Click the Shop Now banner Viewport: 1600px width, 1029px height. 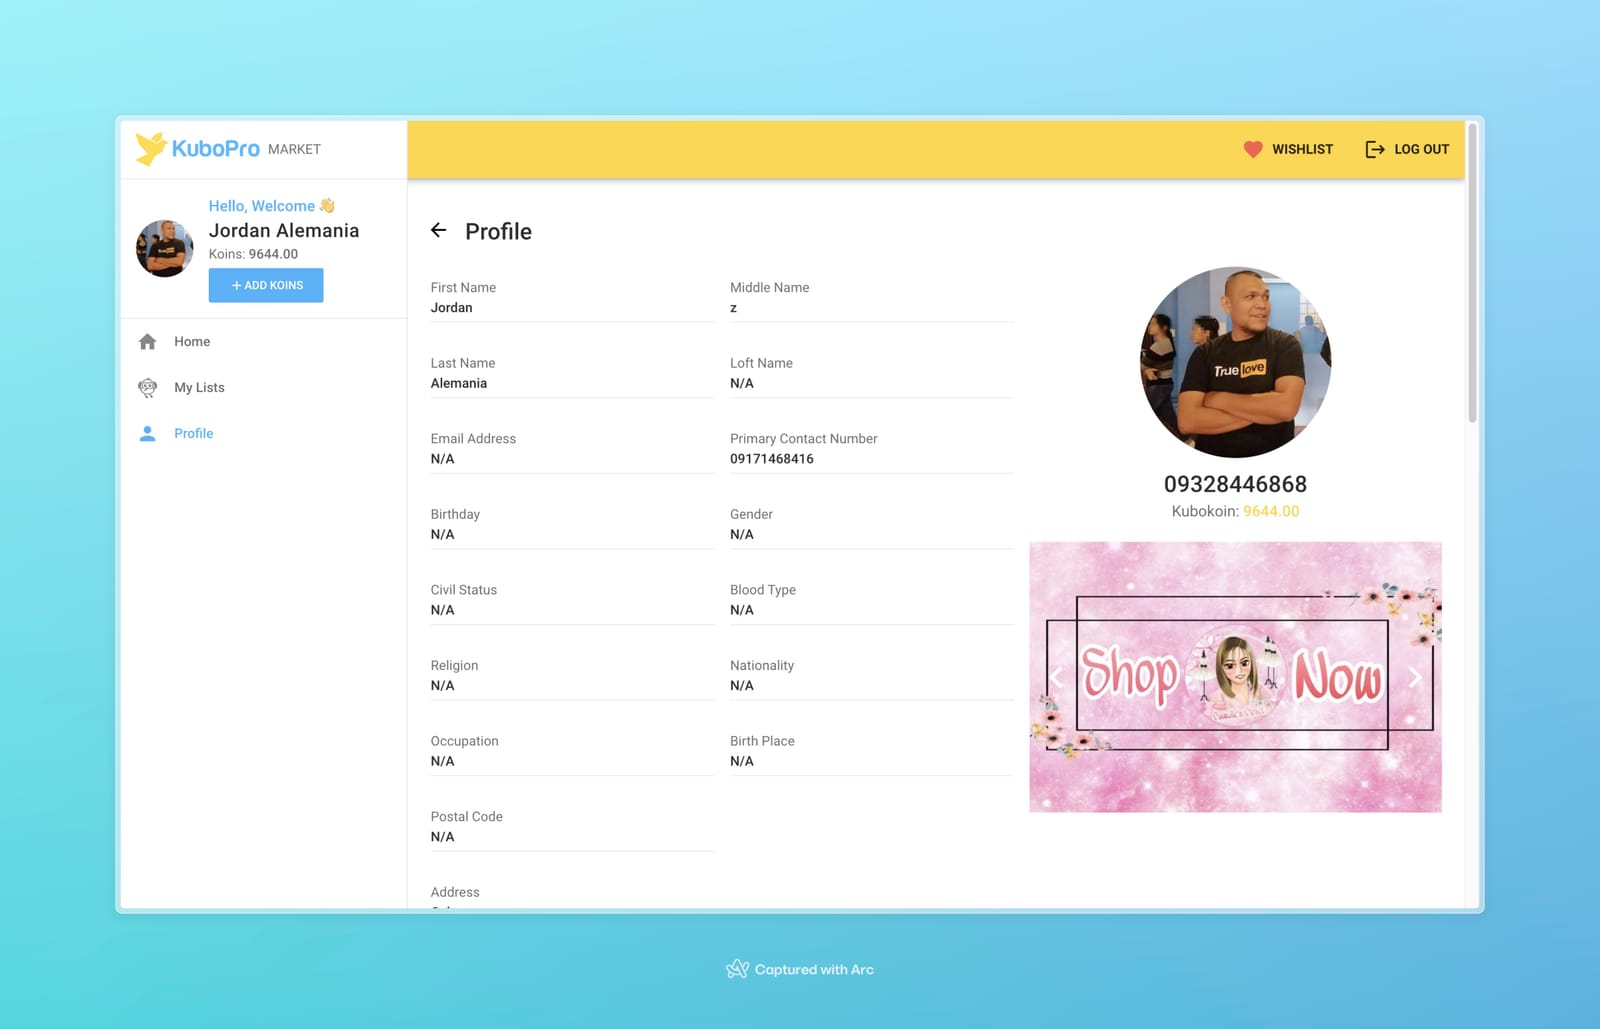1235,677
